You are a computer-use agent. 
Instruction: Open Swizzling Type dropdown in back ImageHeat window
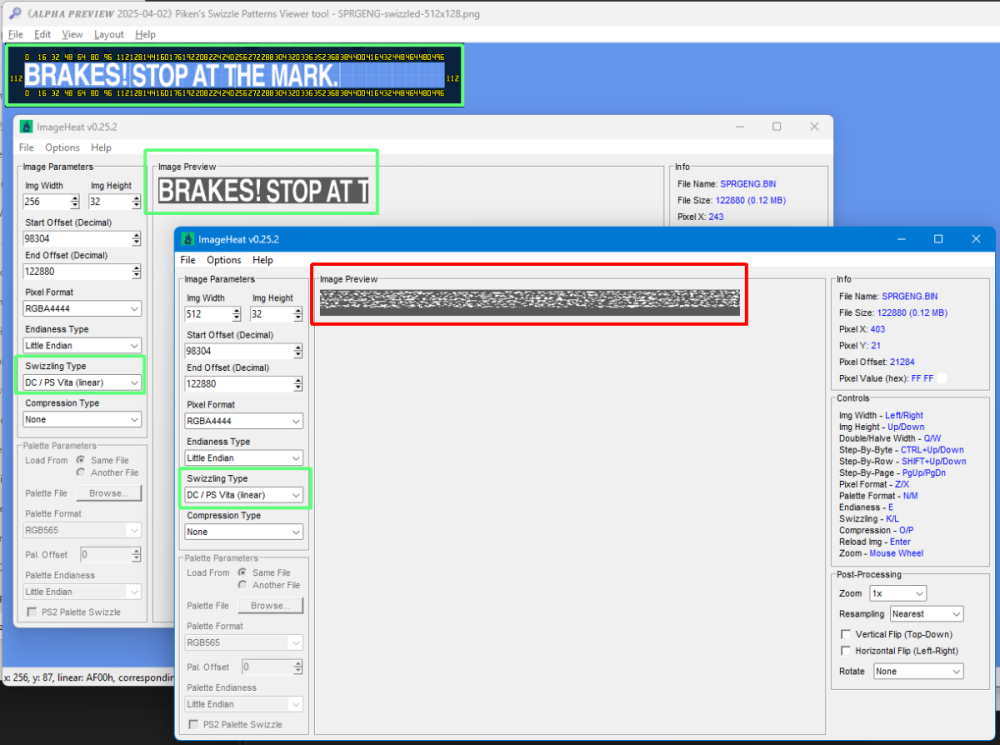pos(82,383)
